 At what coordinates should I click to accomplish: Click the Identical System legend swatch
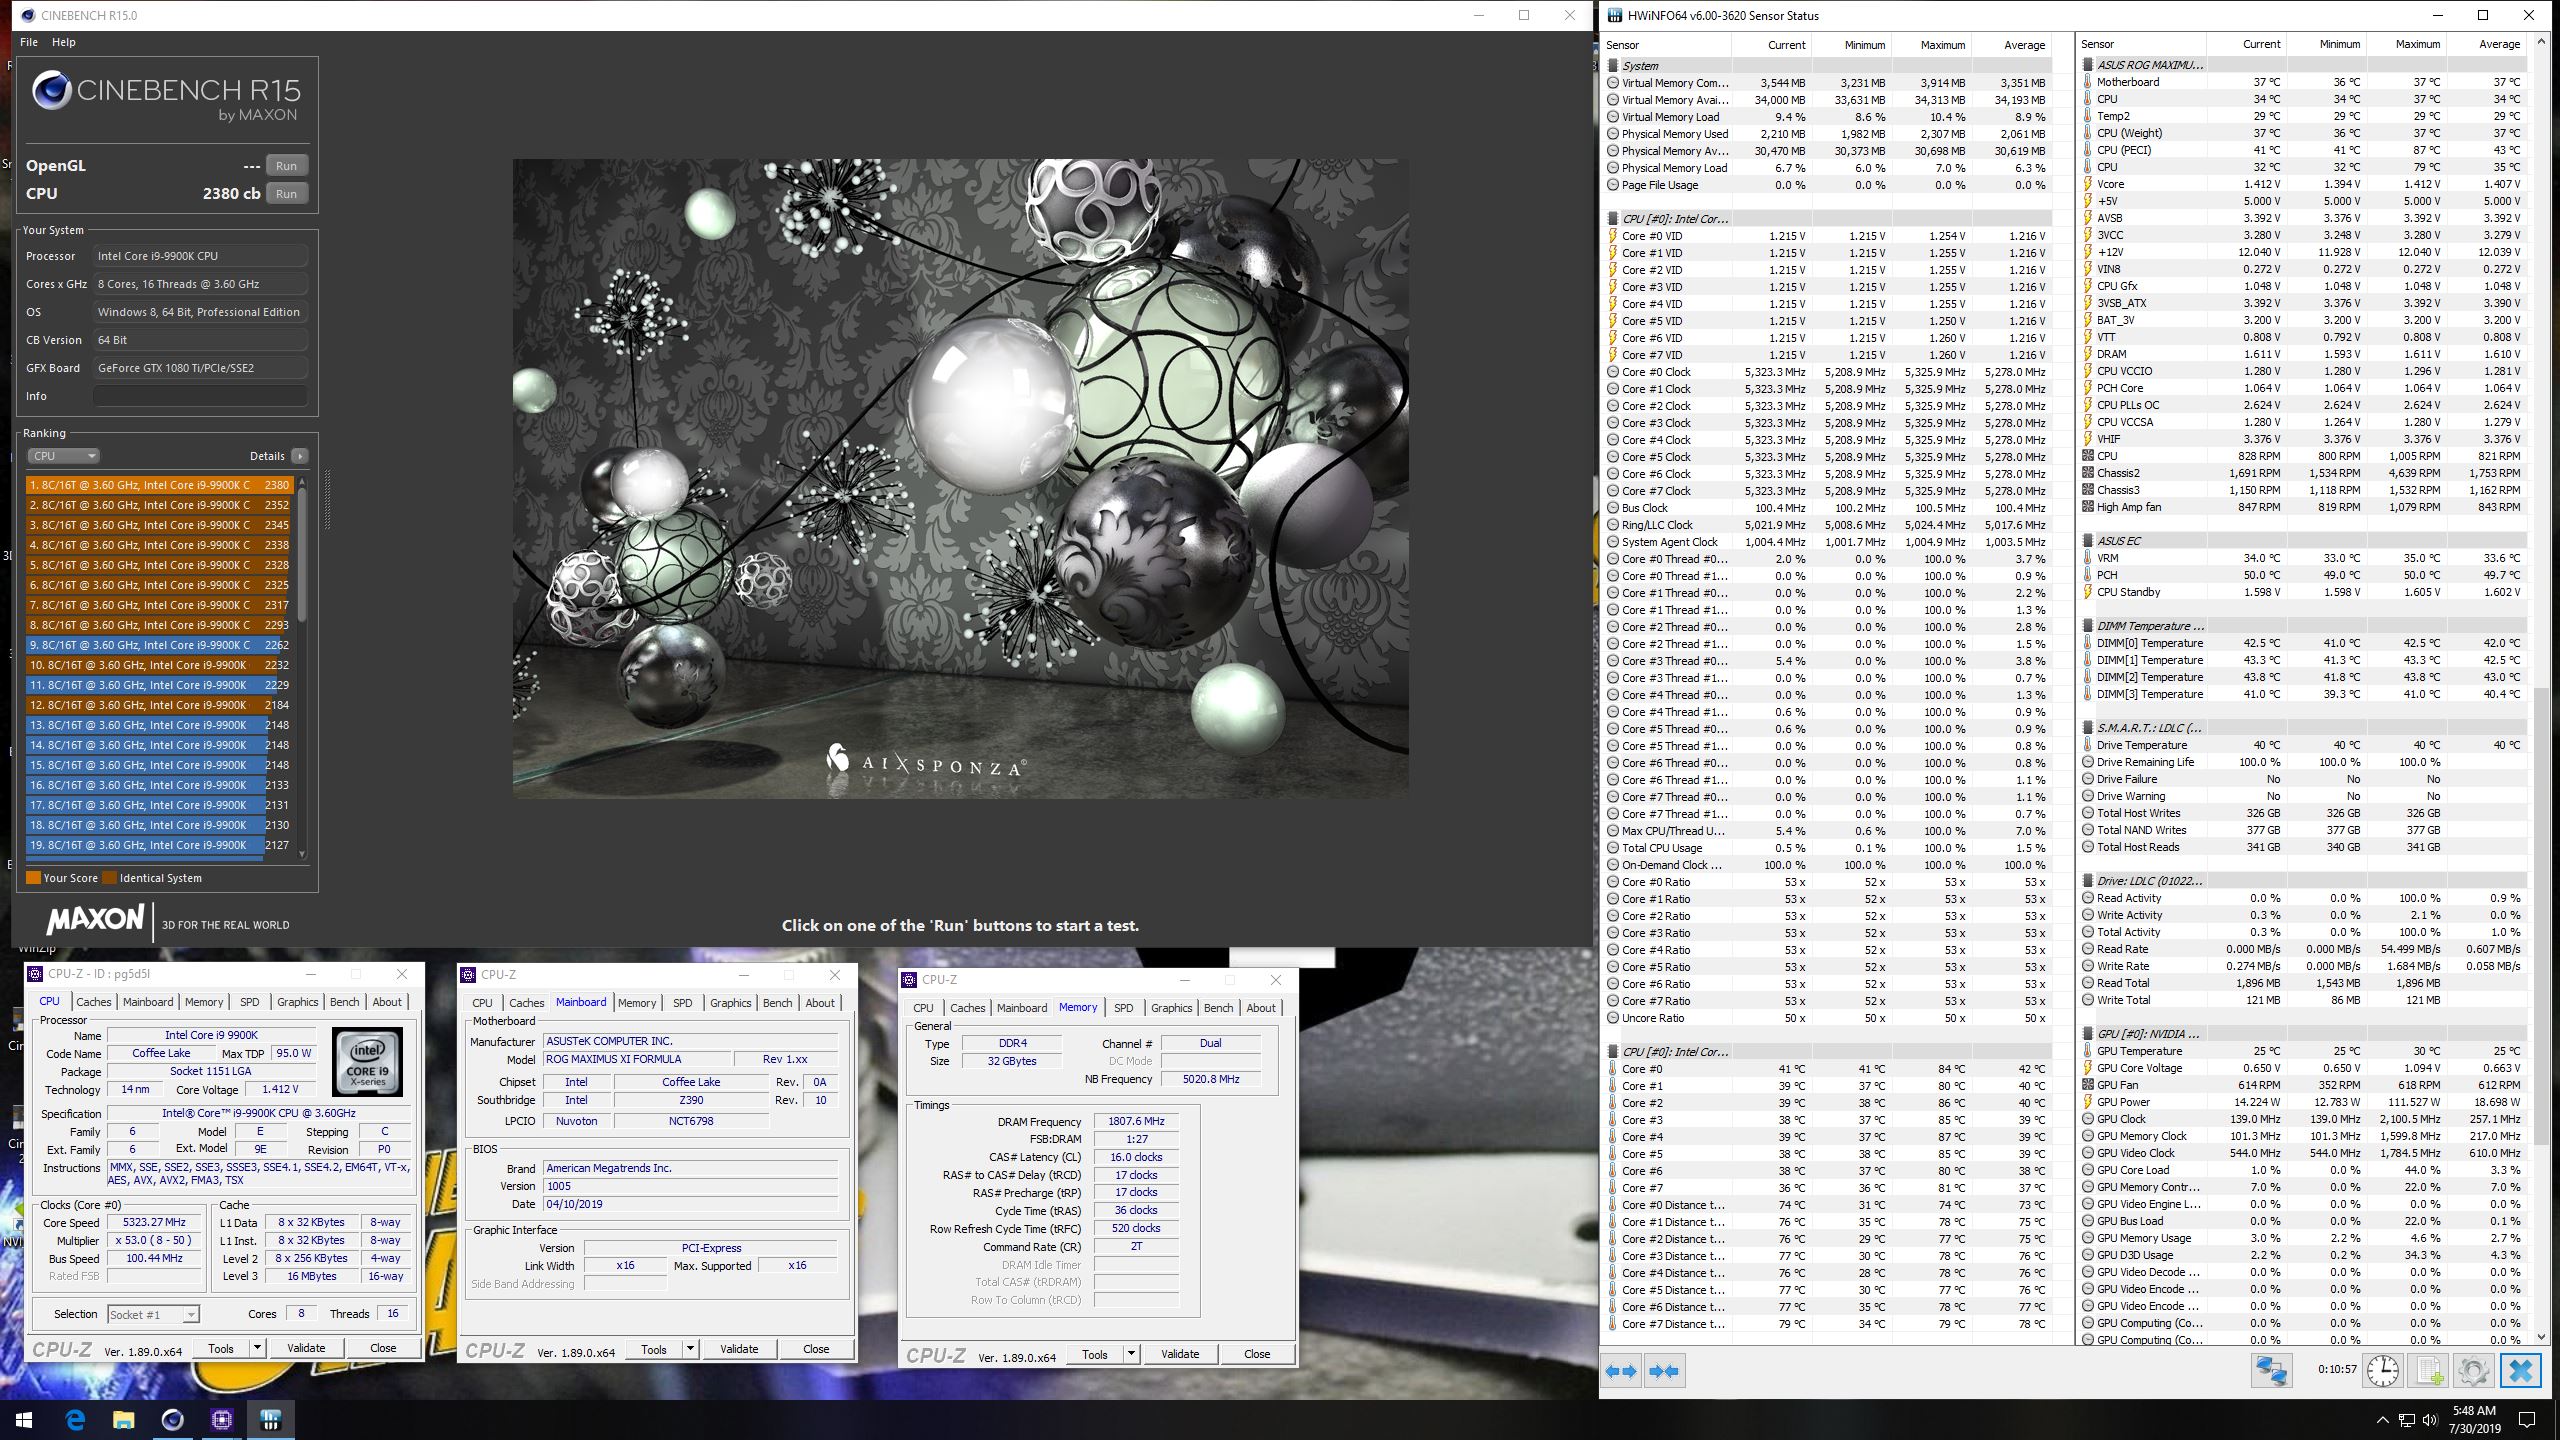109,878
